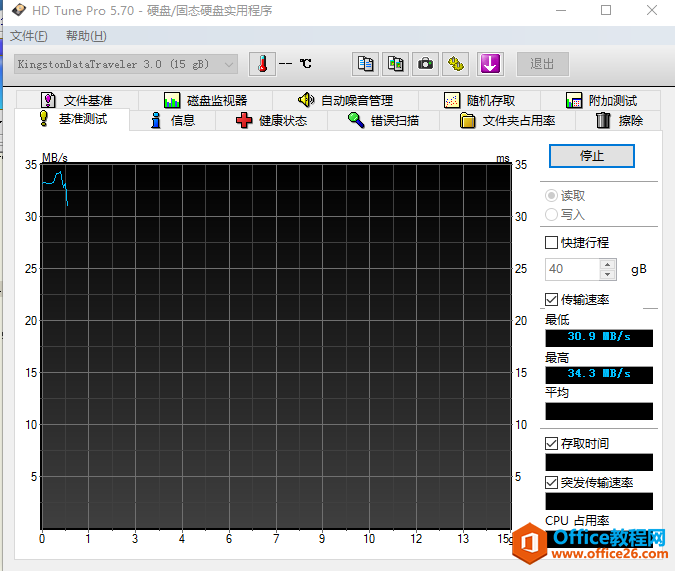Switch to the 随机存取 tab

tap(480, 100)
